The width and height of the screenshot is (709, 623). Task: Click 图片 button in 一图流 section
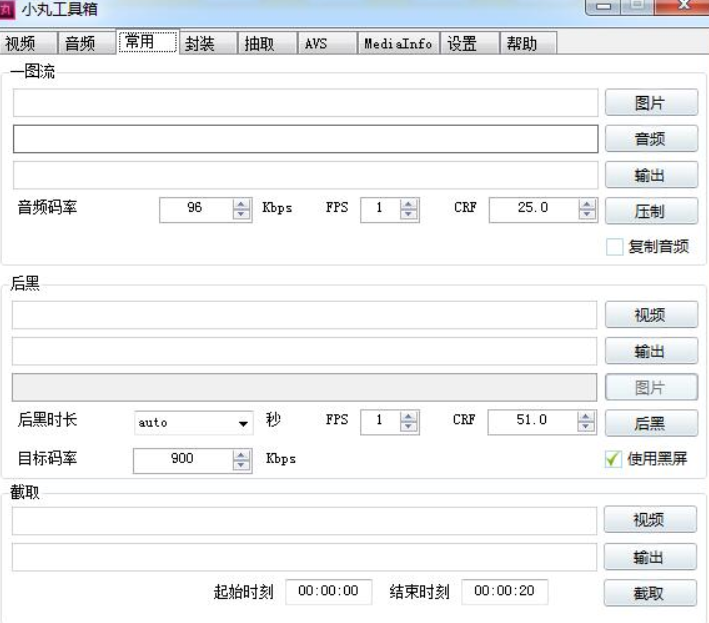[x=651, y=103]
